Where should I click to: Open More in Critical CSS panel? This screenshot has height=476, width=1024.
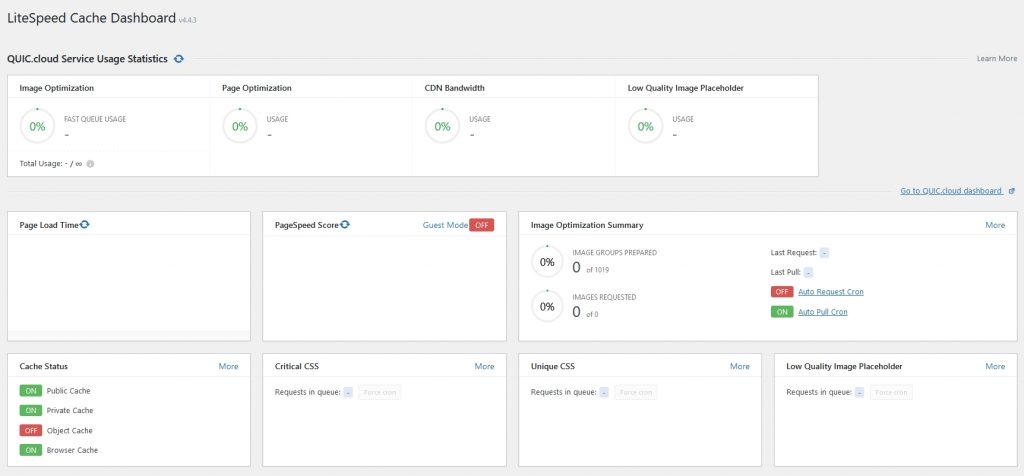484,366
